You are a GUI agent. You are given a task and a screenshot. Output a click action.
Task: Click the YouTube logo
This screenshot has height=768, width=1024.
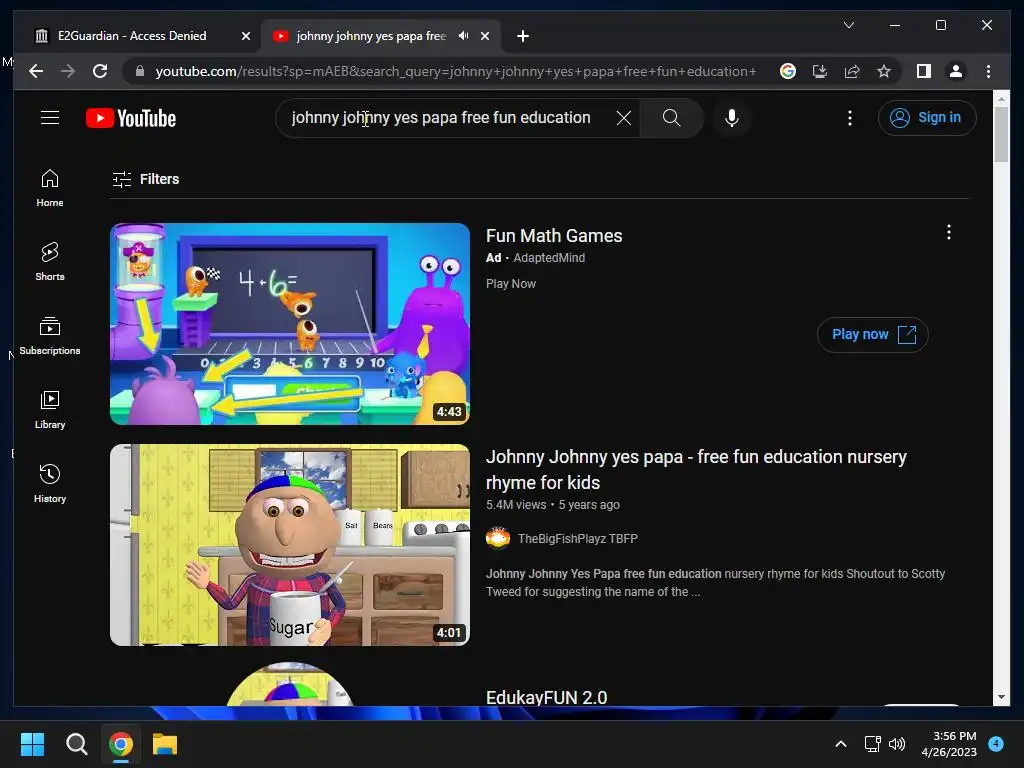[x=131, y=118]
